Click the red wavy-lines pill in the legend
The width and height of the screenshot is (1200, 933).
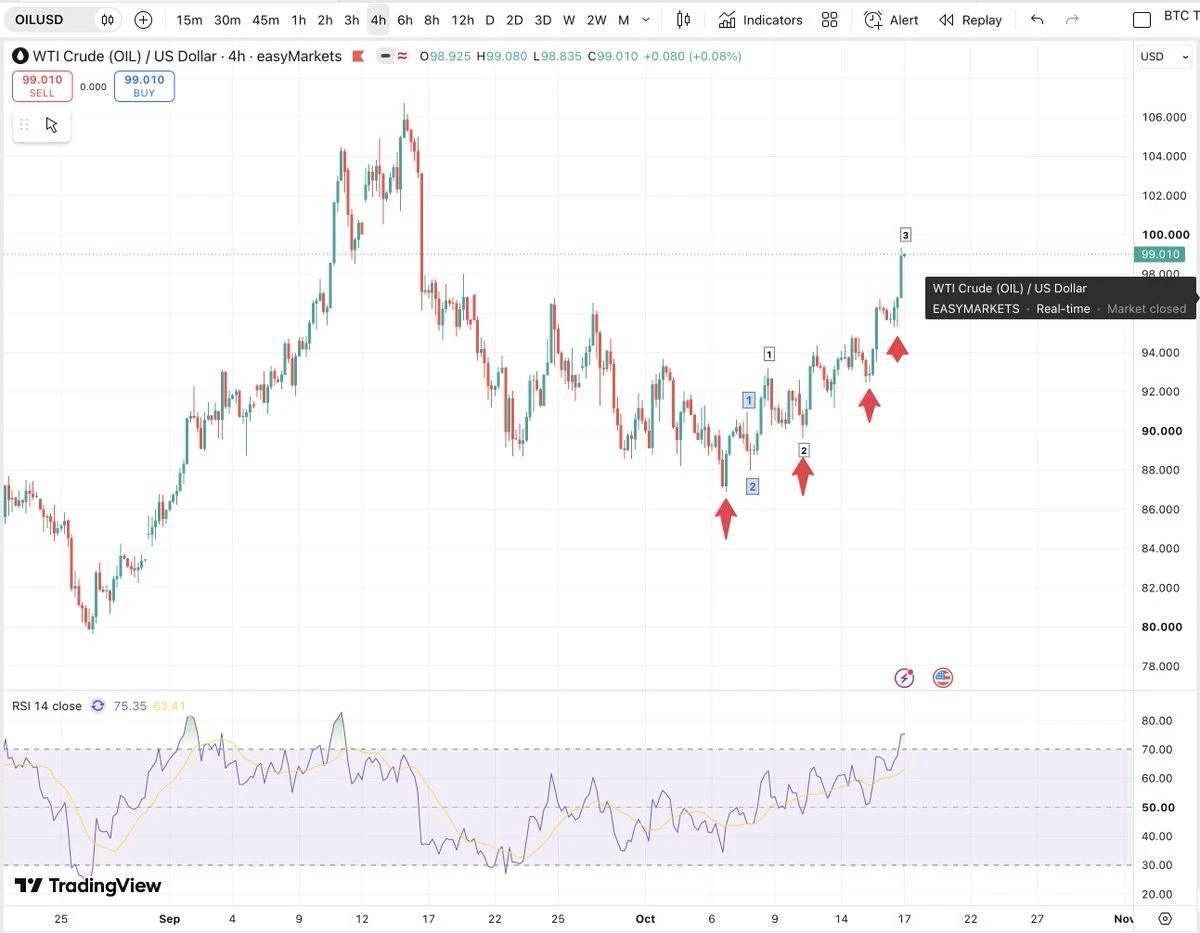click(x=403, y=56)
